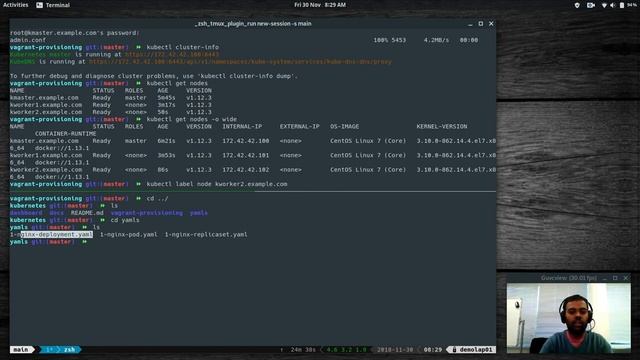This screenshot has width=640, height=360.
Task: Click the 'cluster-info dump' hint line
Action: 154,76
